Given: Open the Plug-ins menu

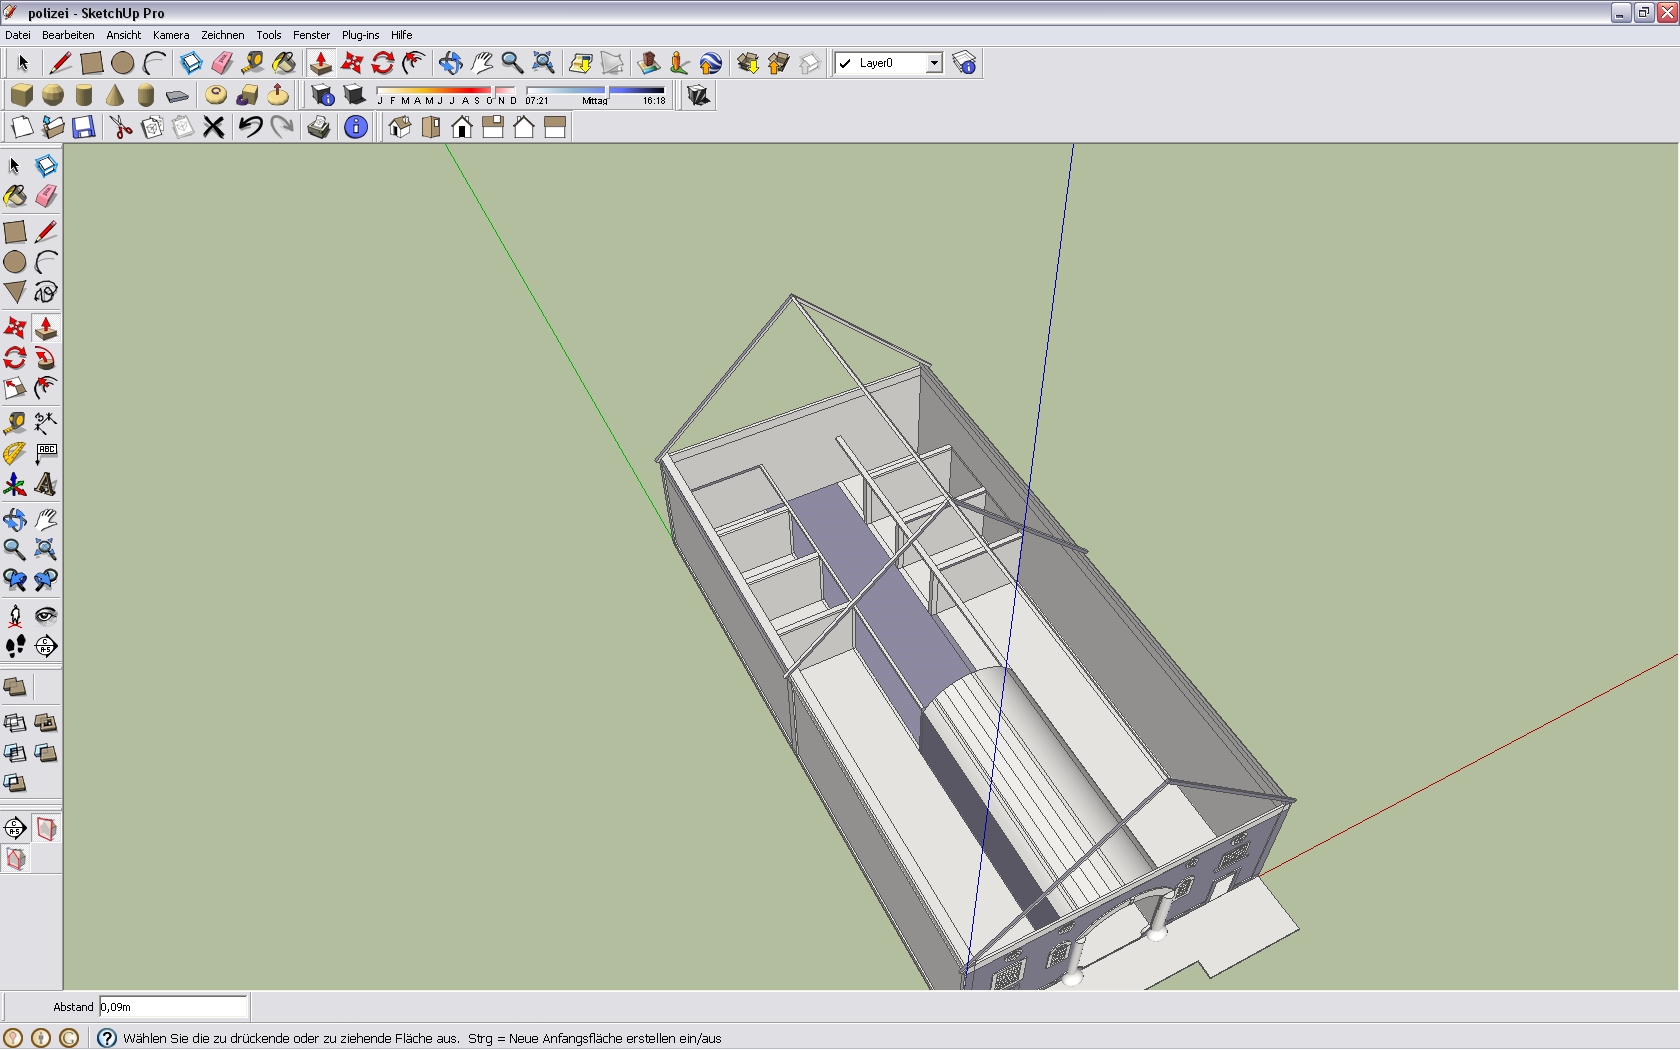Looking at the screenshot, I should coord(361,35).
